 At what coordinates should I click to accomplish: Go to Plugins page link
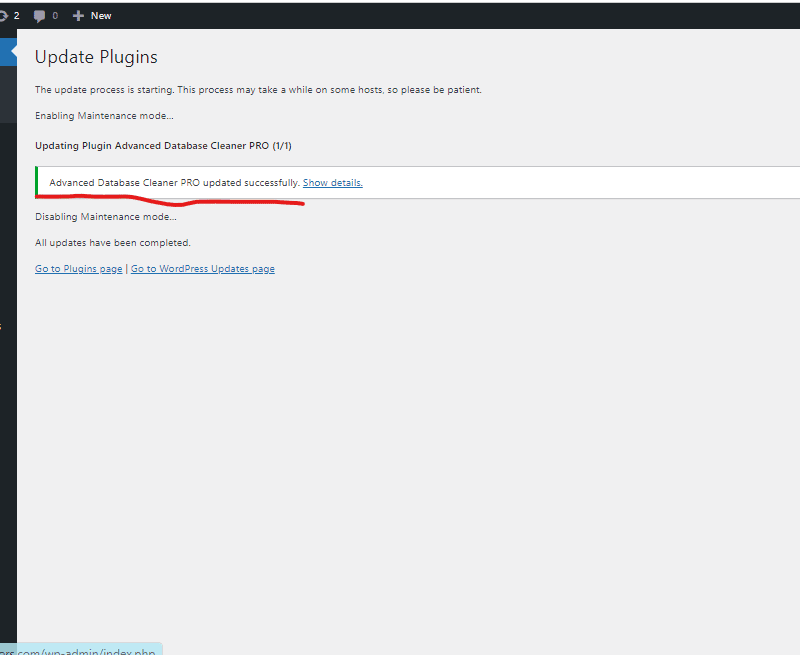pos(79,269)
